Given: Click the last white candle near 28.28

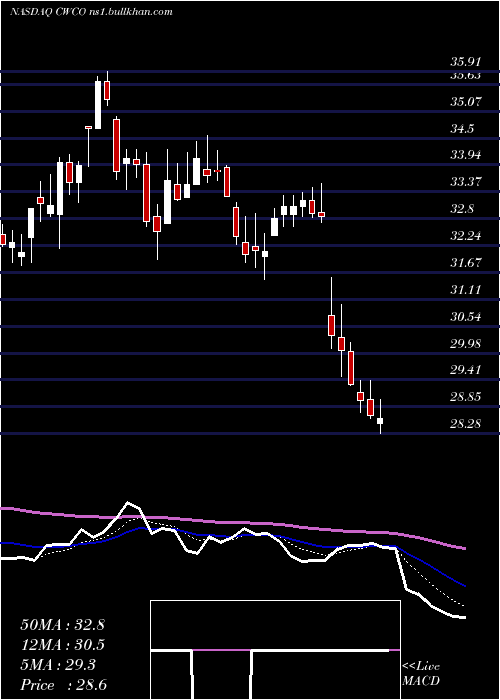Looking at the screenshot, I should click(x=380, y=420).
